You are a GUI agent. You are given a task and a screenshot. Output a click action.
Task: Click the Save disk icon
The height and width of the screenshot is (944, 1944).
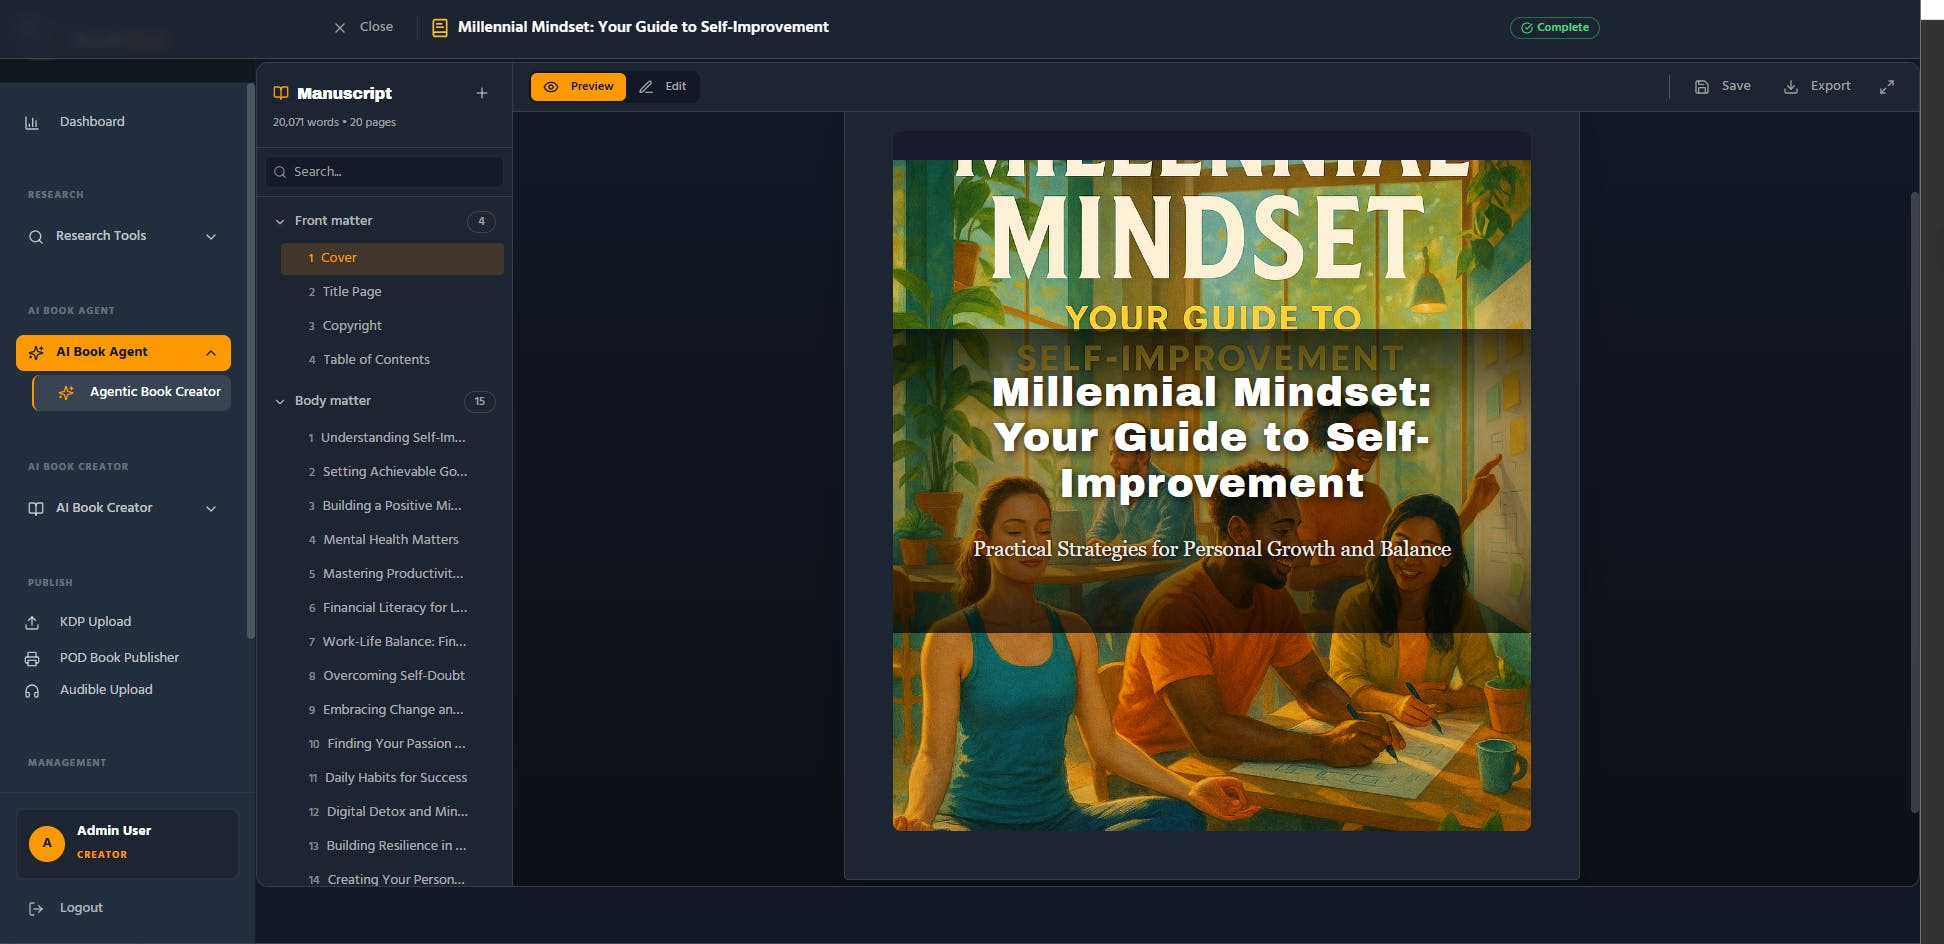click(1702, 87)
